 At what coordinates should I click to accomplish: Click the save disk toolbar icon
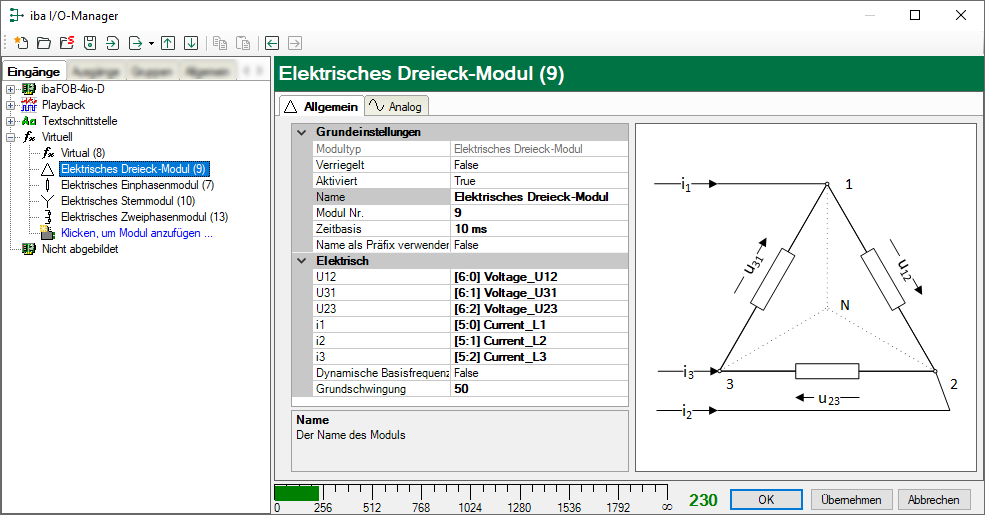click(89, 43)
